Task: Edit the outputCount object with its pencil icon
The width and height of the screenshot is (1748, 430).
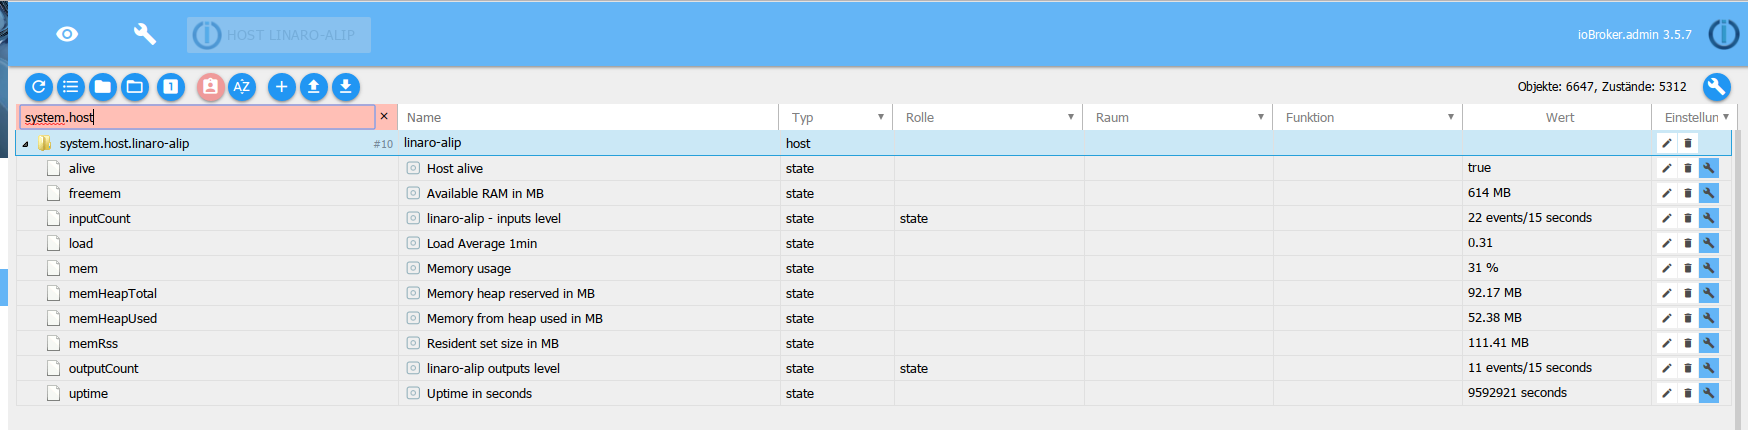Action: 1667,368
